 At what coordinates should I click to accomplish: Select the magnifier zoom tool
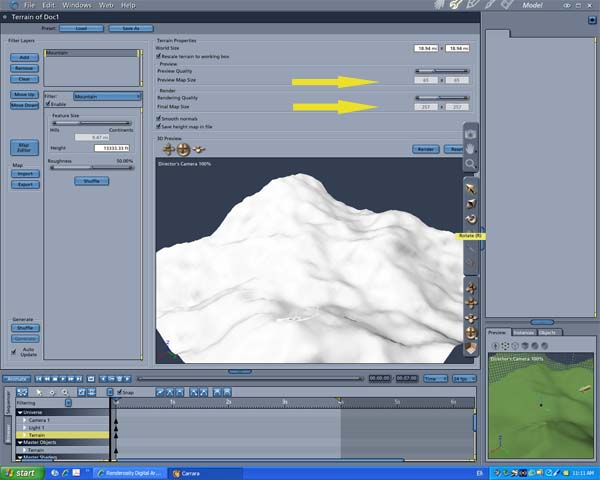click(470, 163)
